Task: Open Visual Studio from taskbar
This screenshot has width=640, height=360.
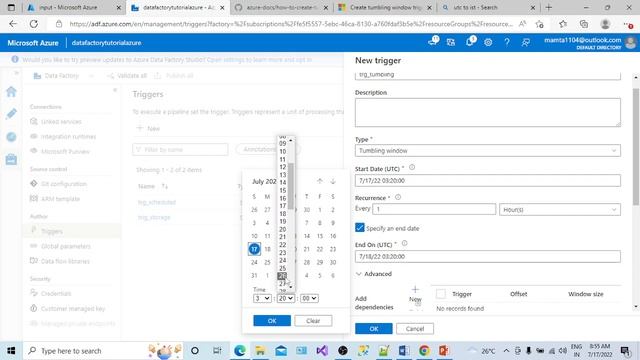Action: 322,351
